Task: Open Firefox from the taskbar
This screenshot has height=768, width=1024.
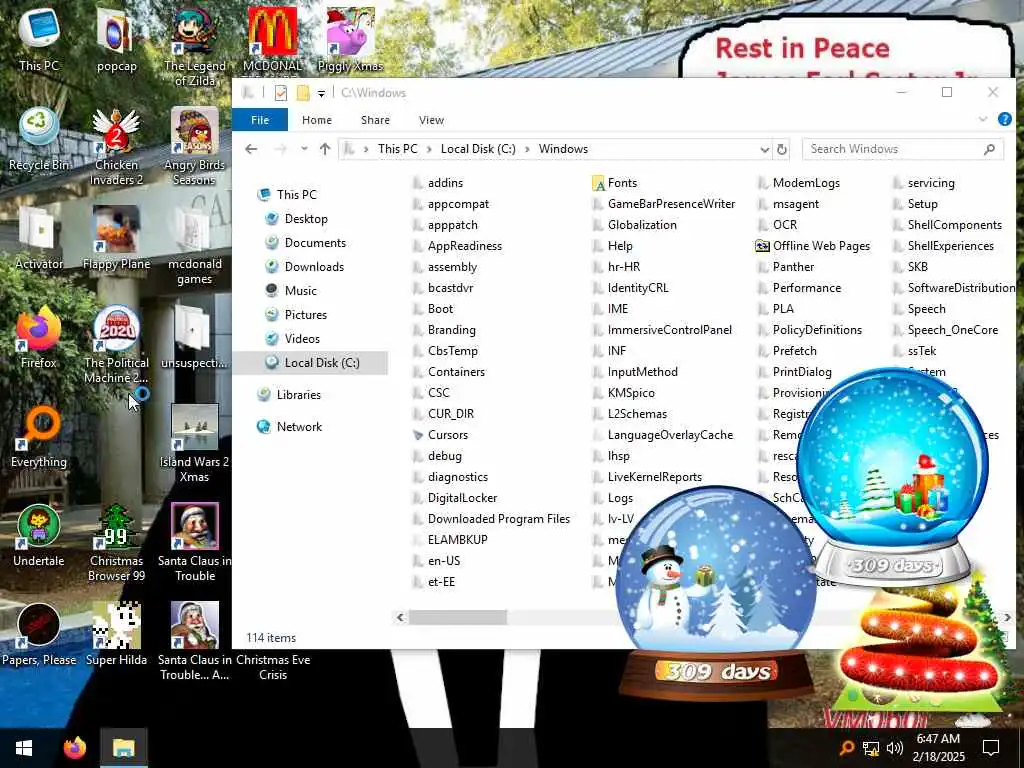Action: point(75,748)
